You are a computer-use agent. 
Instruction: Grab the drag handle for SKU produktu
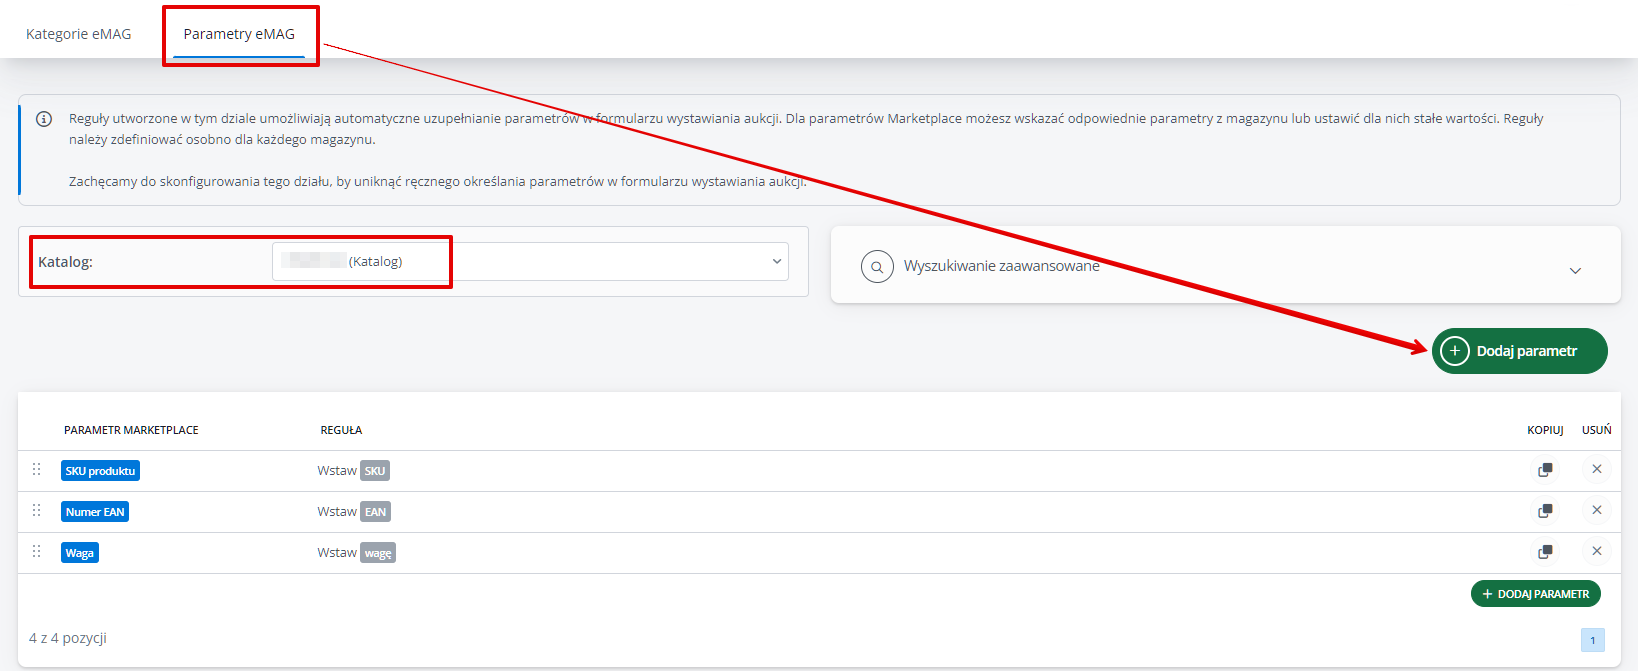click(x=37, y=470)
